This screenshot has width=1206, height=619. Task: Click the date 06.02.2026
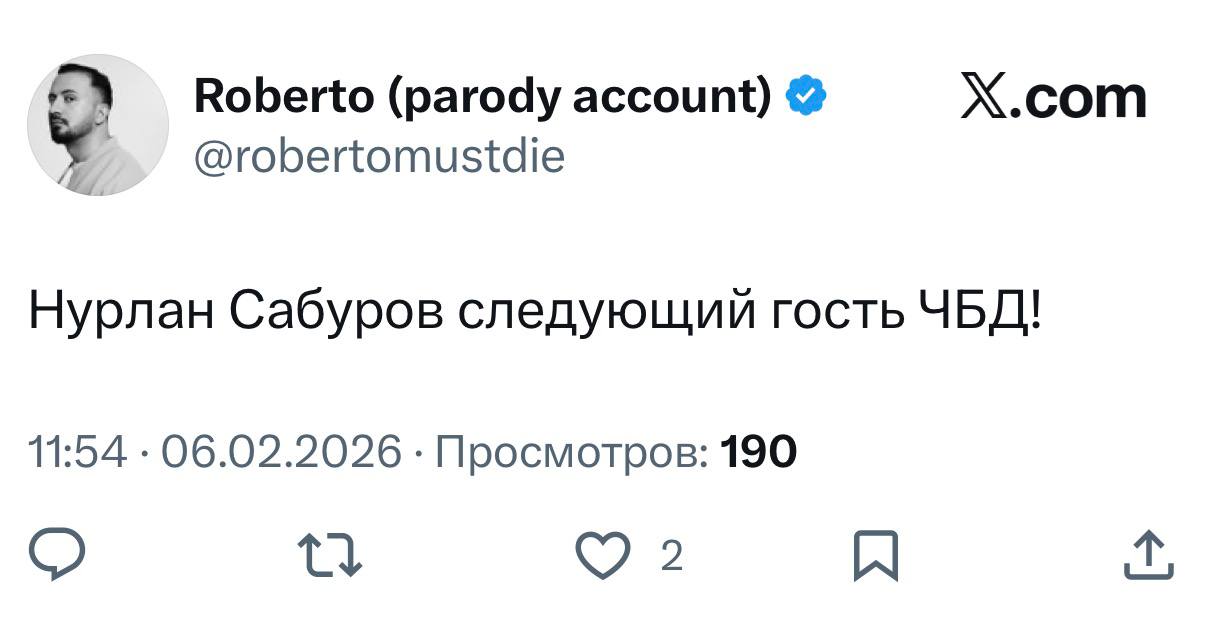point(281,452)
